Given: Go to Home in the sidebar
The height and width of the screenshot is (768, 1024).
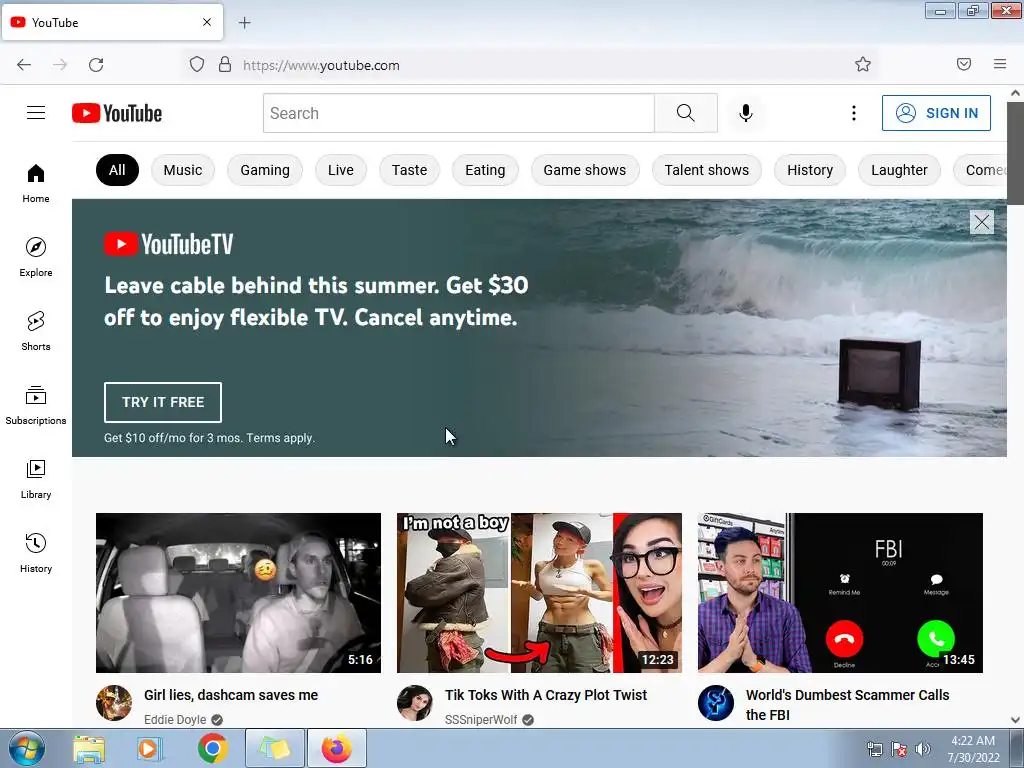Looking at the screenshot, I should (36, 184).
